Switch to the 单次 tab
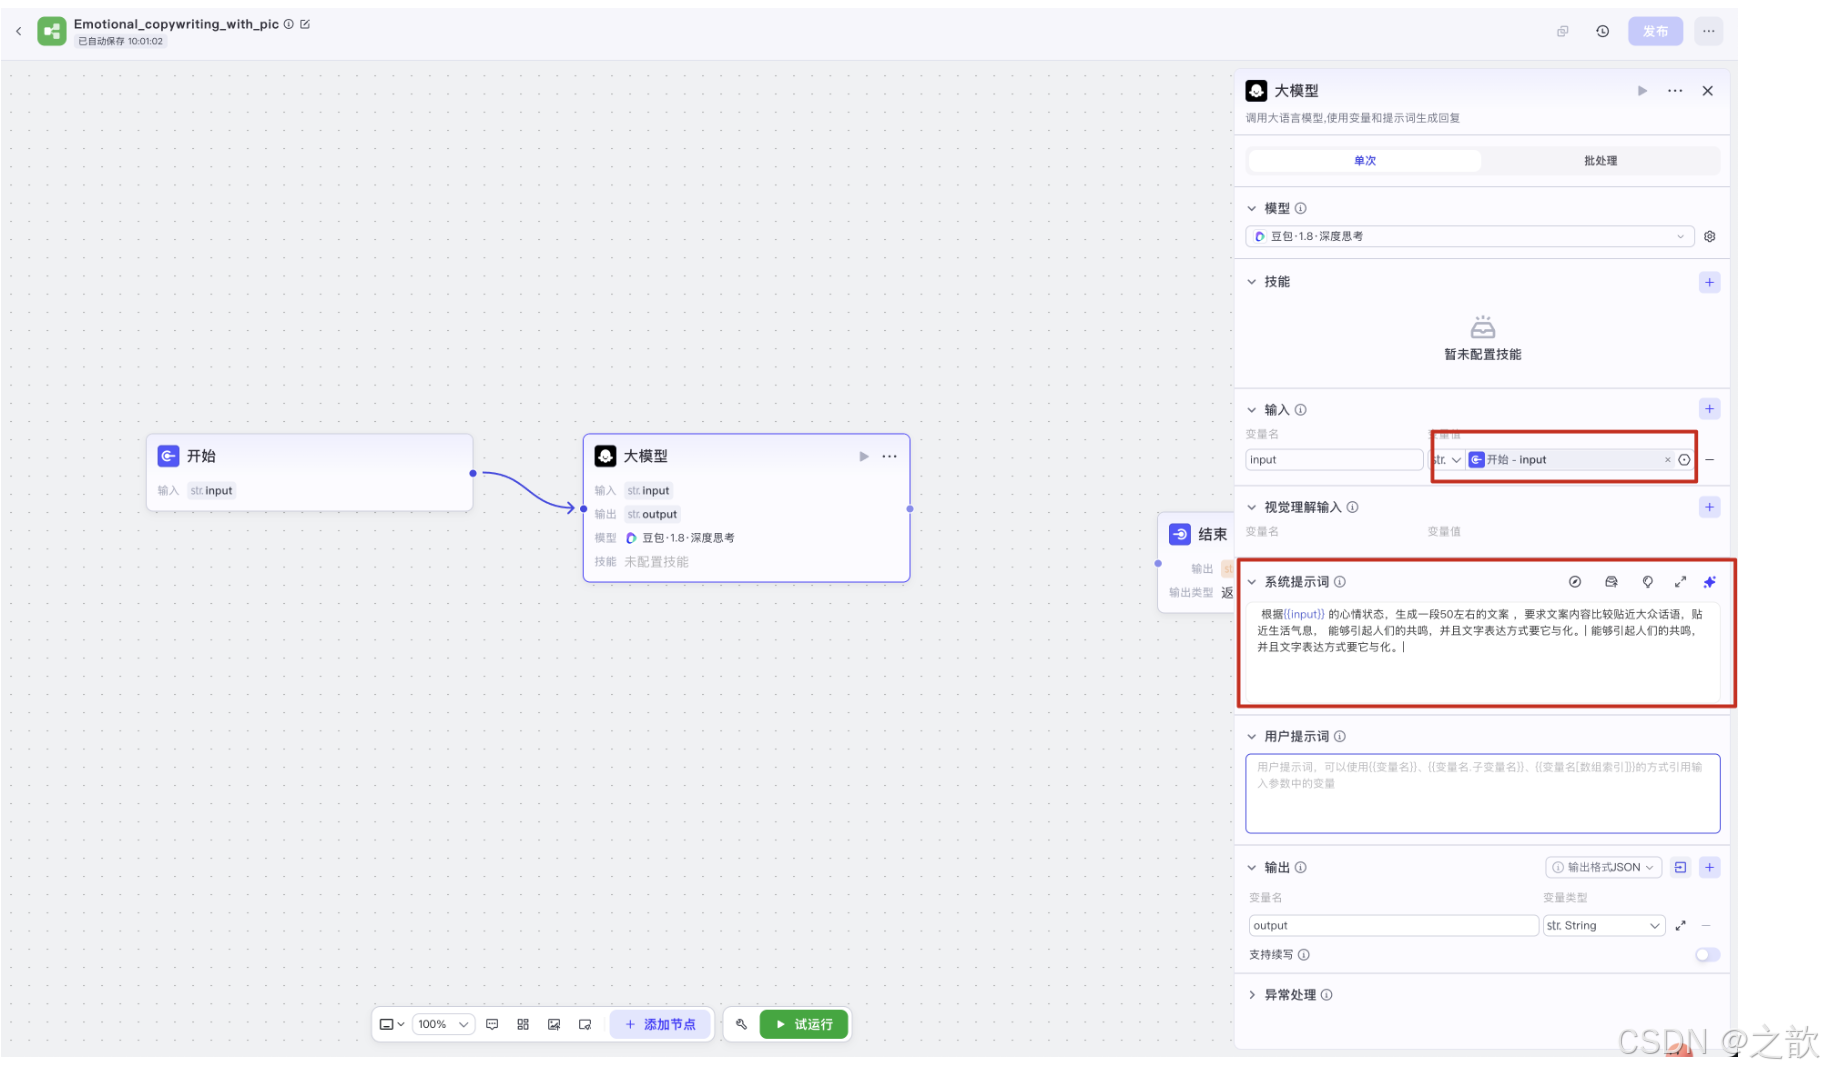1824x1074 pixels. 1365,160
